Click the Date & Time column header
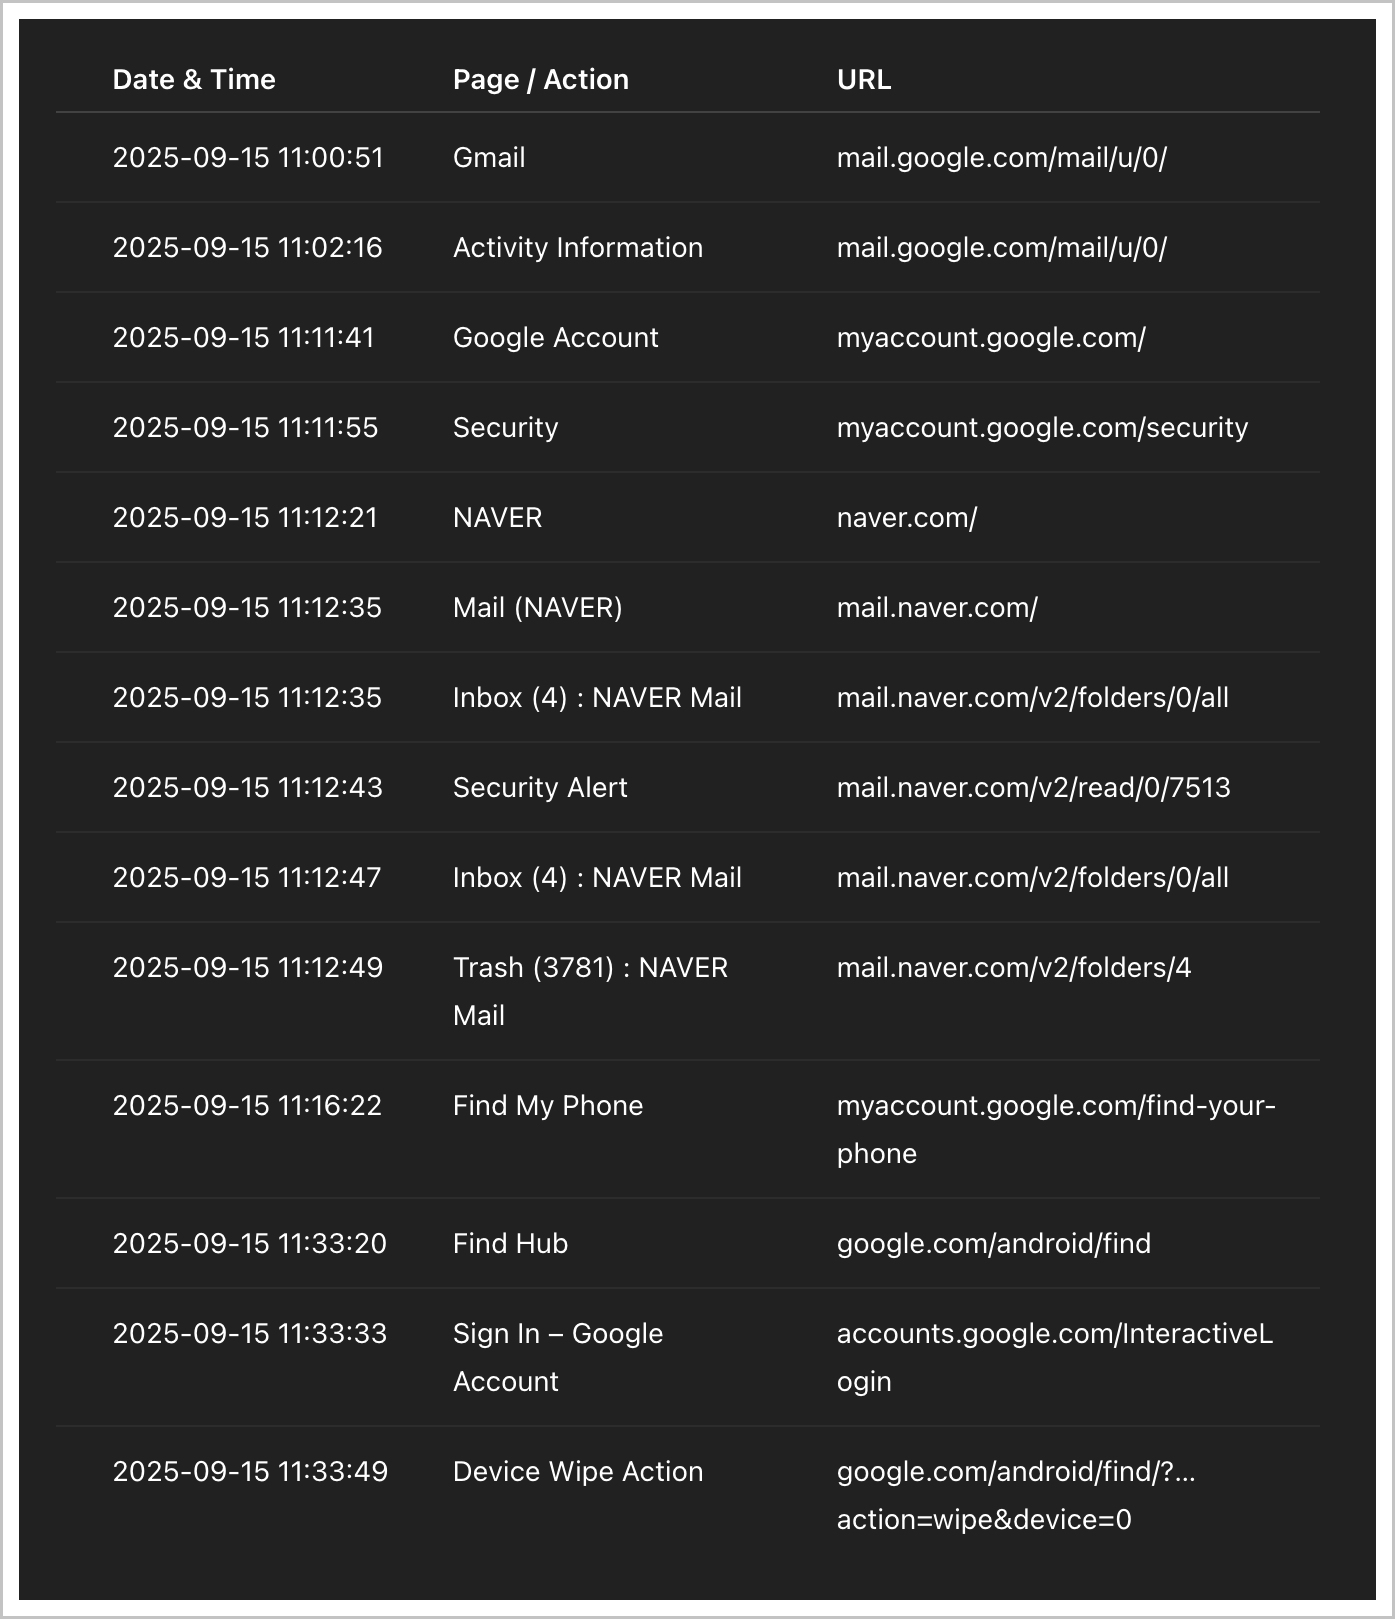The height and width of the screenshot is (1619, 1395). point(193,80)
